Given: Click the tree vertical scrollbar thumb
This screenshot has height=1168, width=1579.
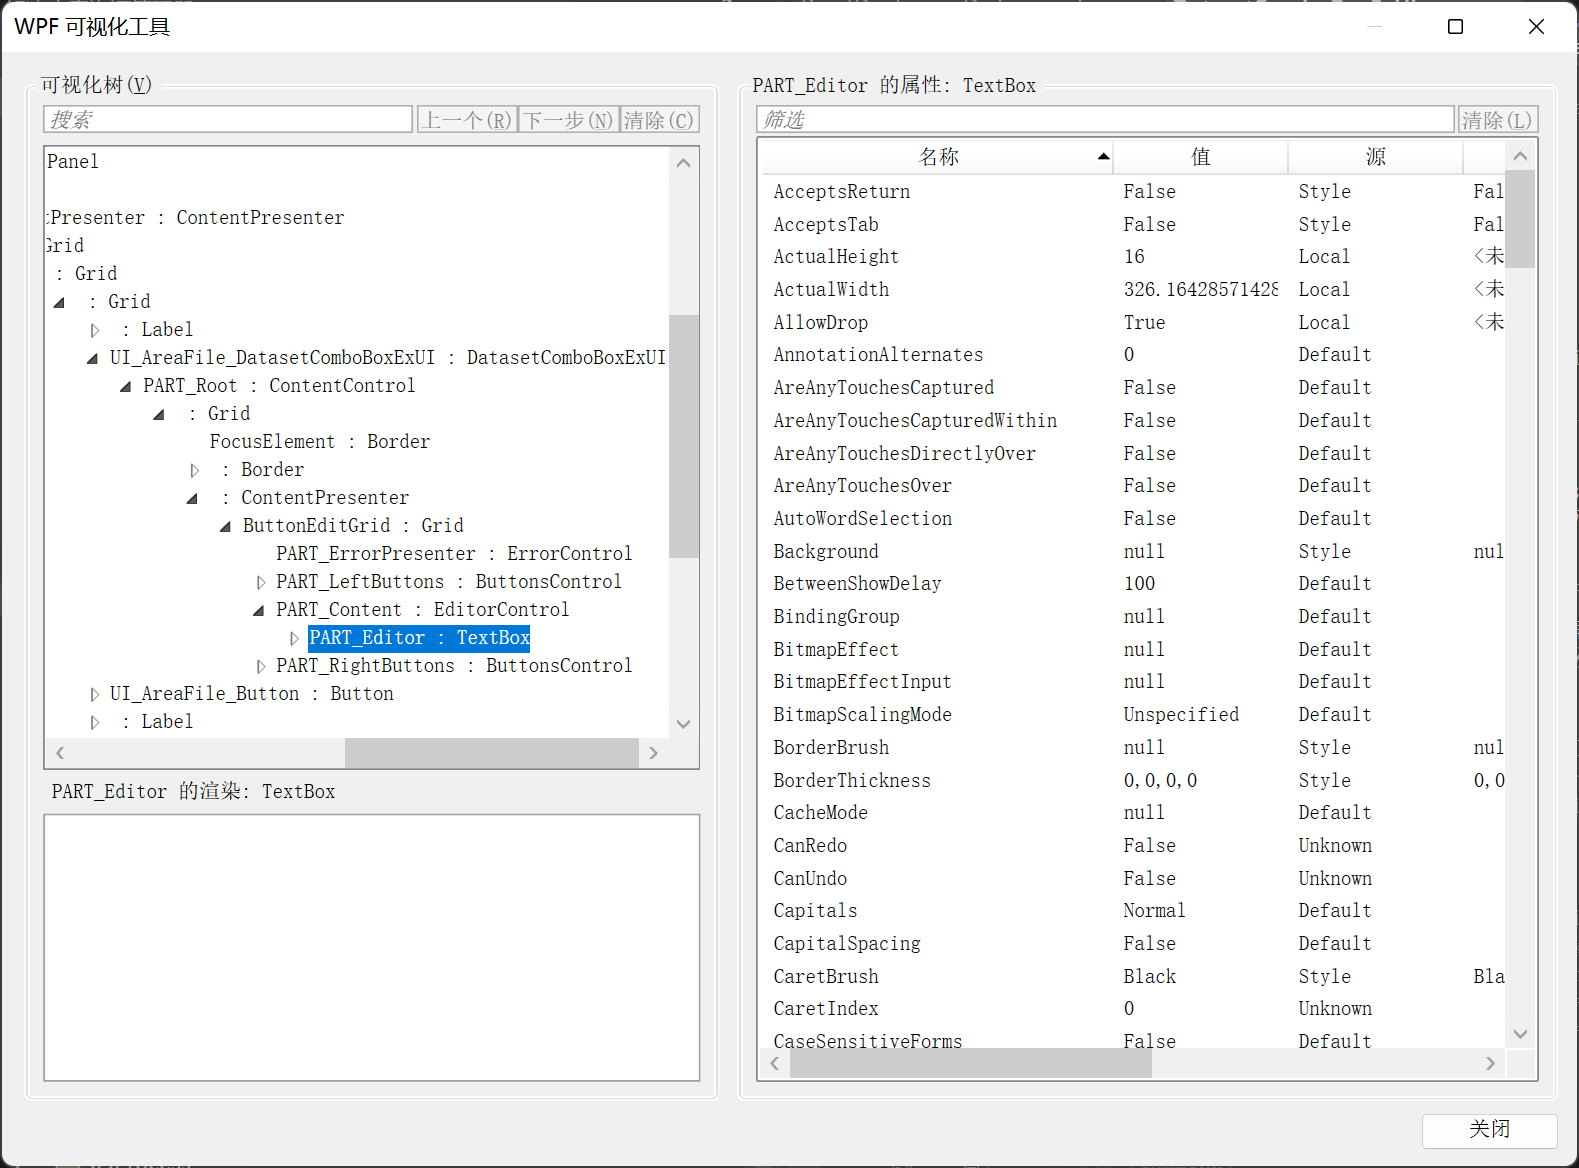Looking at the screenshot, I should 684,436.
